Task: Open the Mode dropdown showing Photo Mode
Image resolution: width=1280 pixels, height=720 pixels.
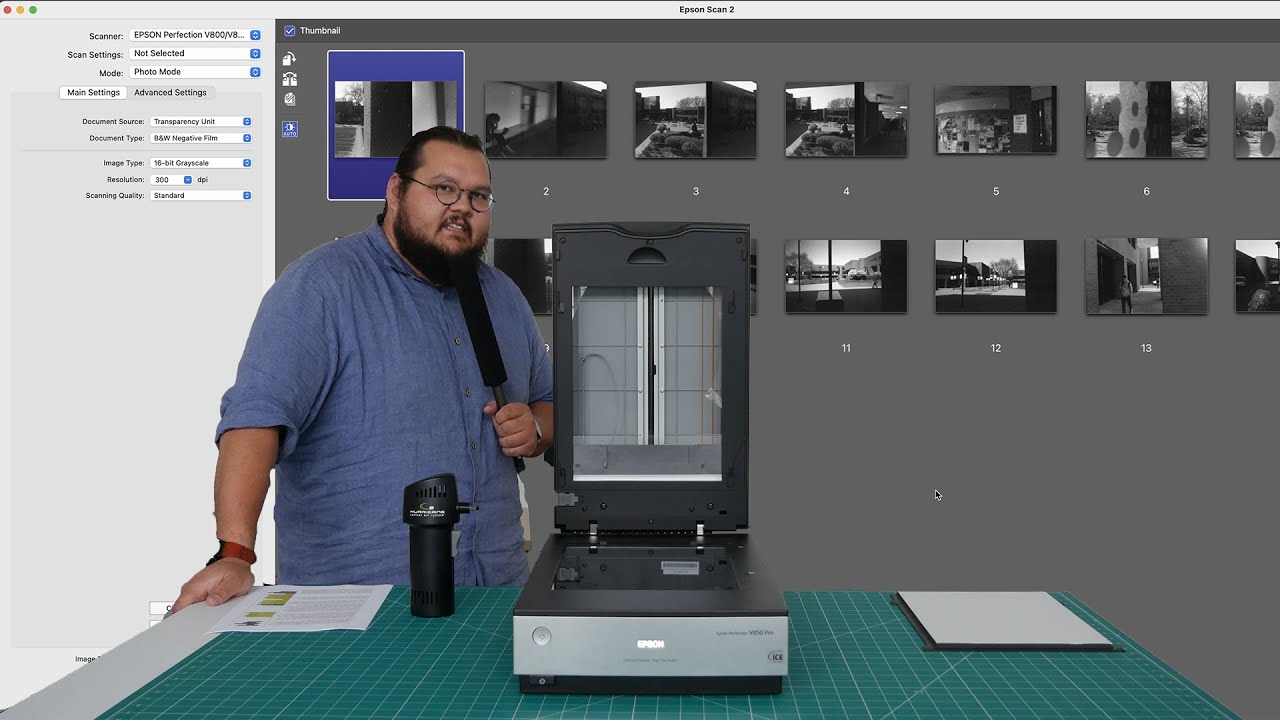Action: click(196, 72)
